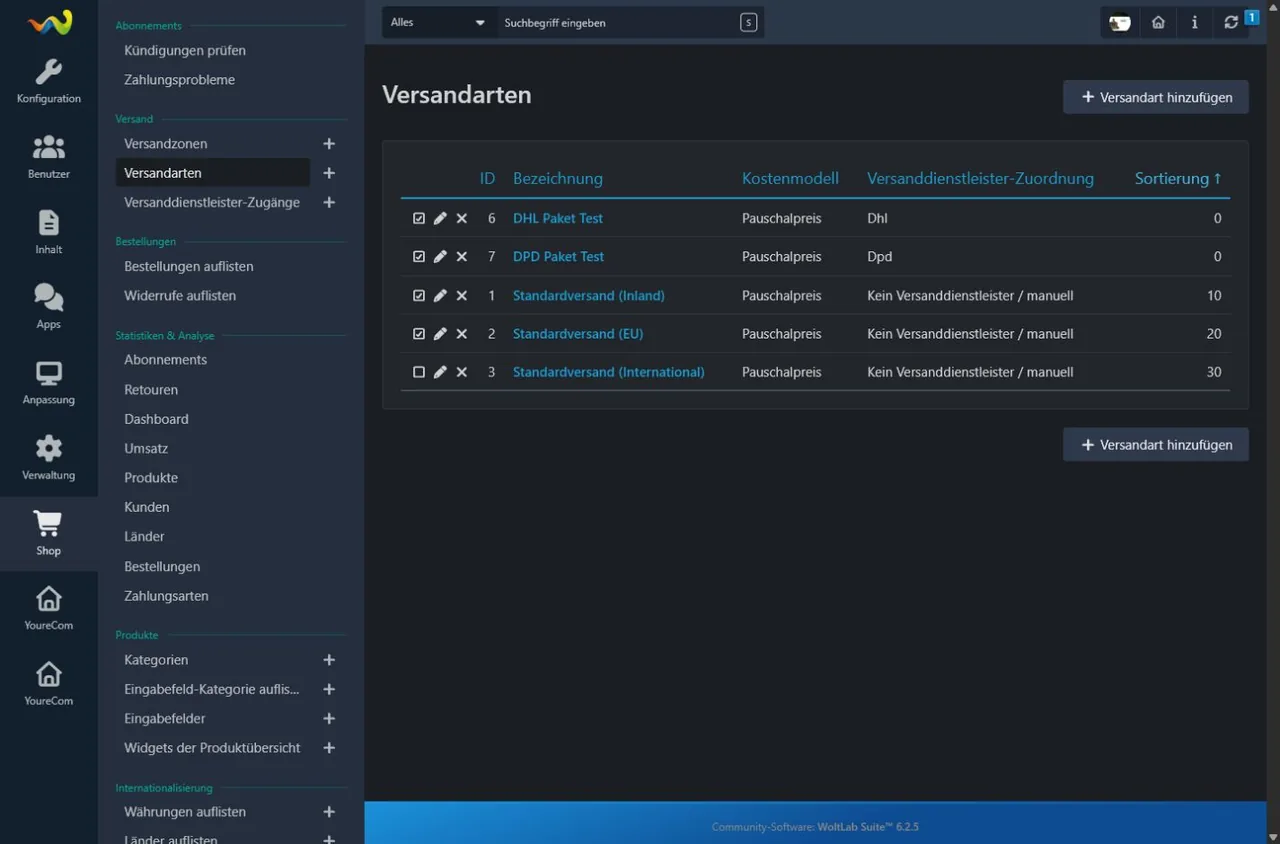Image resolution: width=1280 pixels, height=844 pixels.
Task: Open Standardversand (International) link
Action: (x=609, y=372)
